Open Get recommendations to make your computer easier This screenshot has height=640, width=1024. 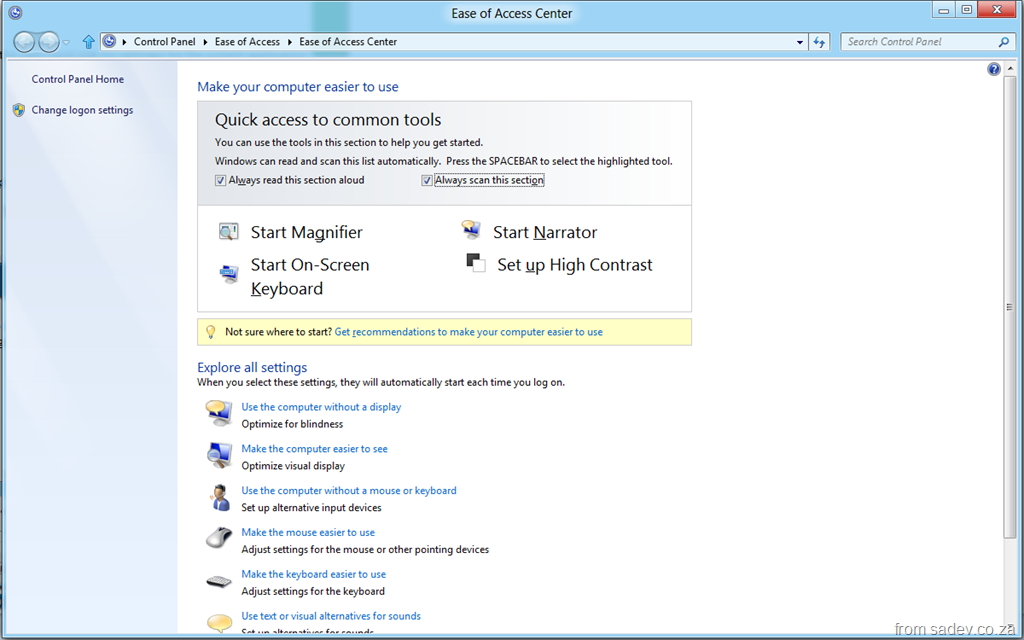(x=468, y=332)
